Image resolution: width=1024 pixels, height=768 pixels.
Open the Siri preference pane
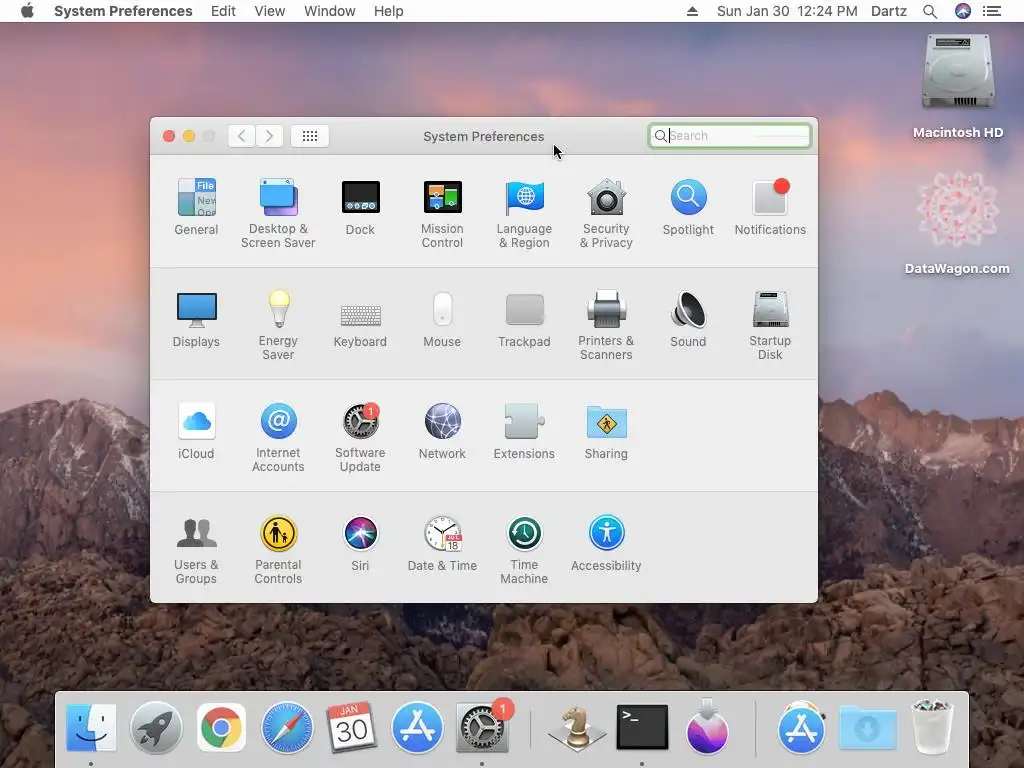[x=360, y=543]
